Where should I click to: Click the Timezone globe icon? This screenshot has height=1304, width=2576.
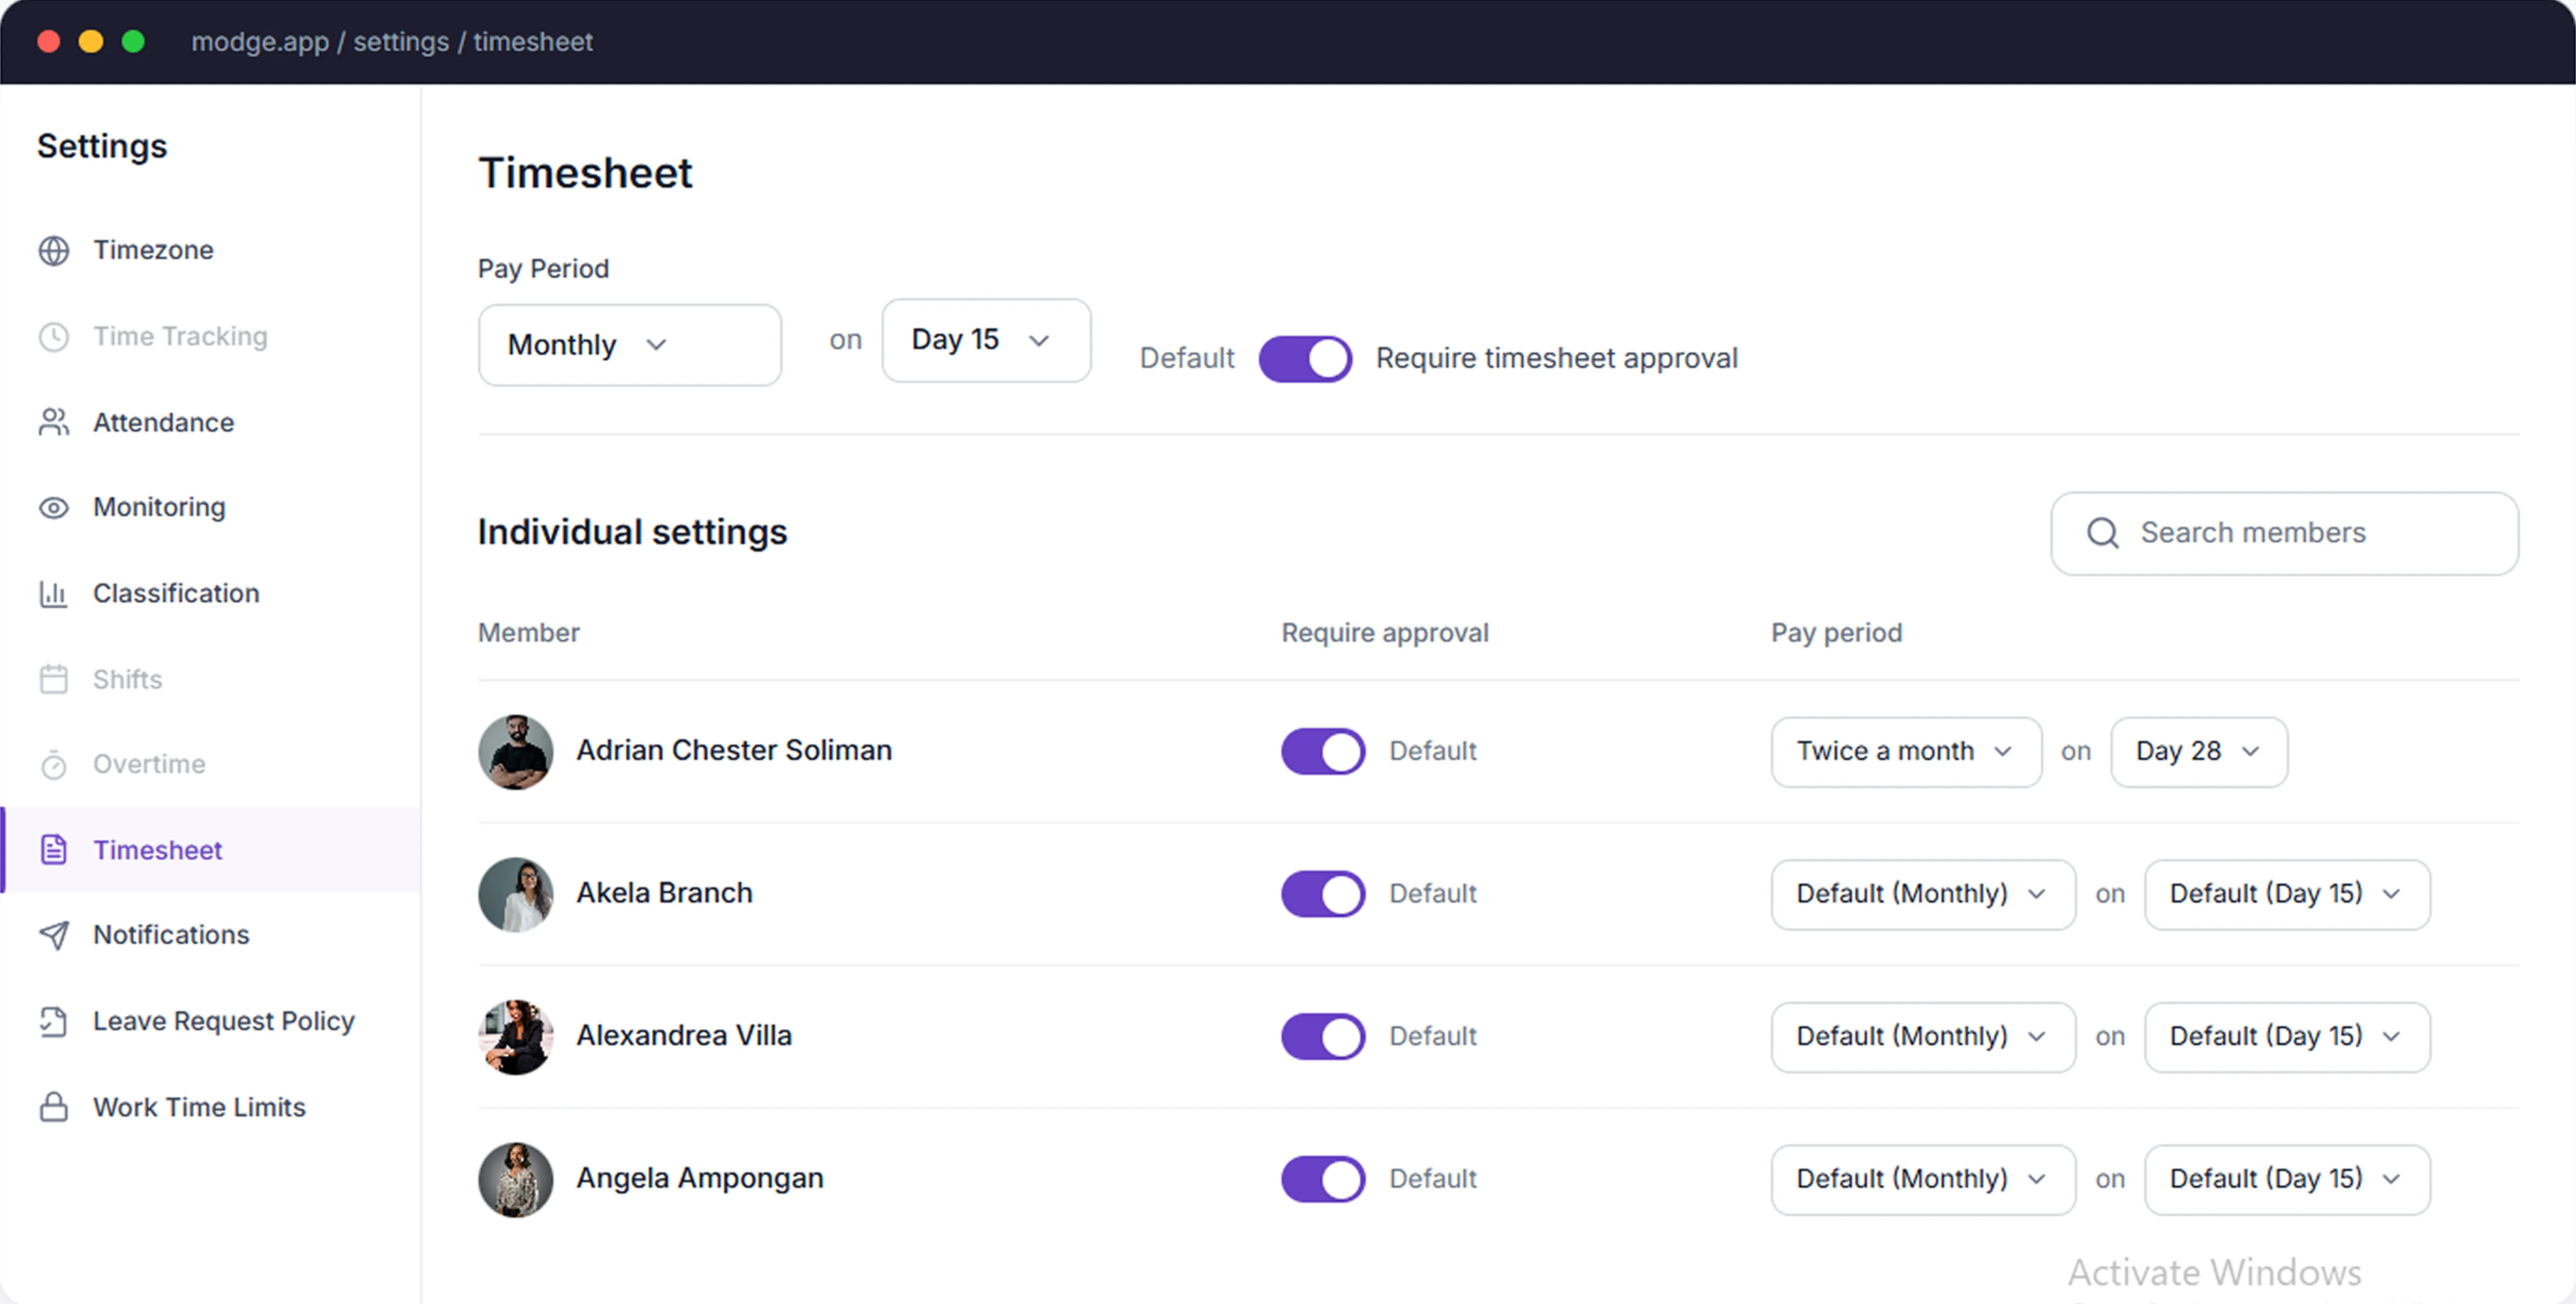(54, 250)
